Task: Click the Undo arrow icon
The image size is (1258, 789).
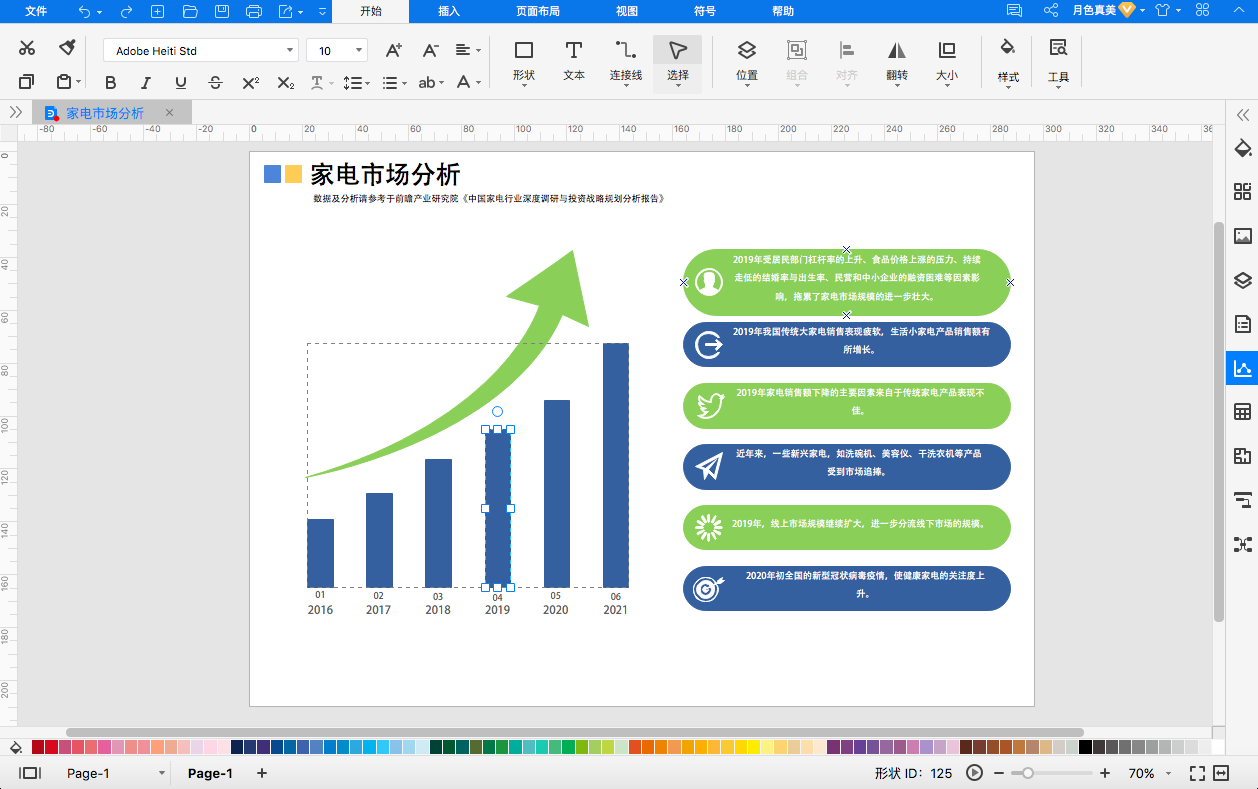Action: click(x=84, y=11)
